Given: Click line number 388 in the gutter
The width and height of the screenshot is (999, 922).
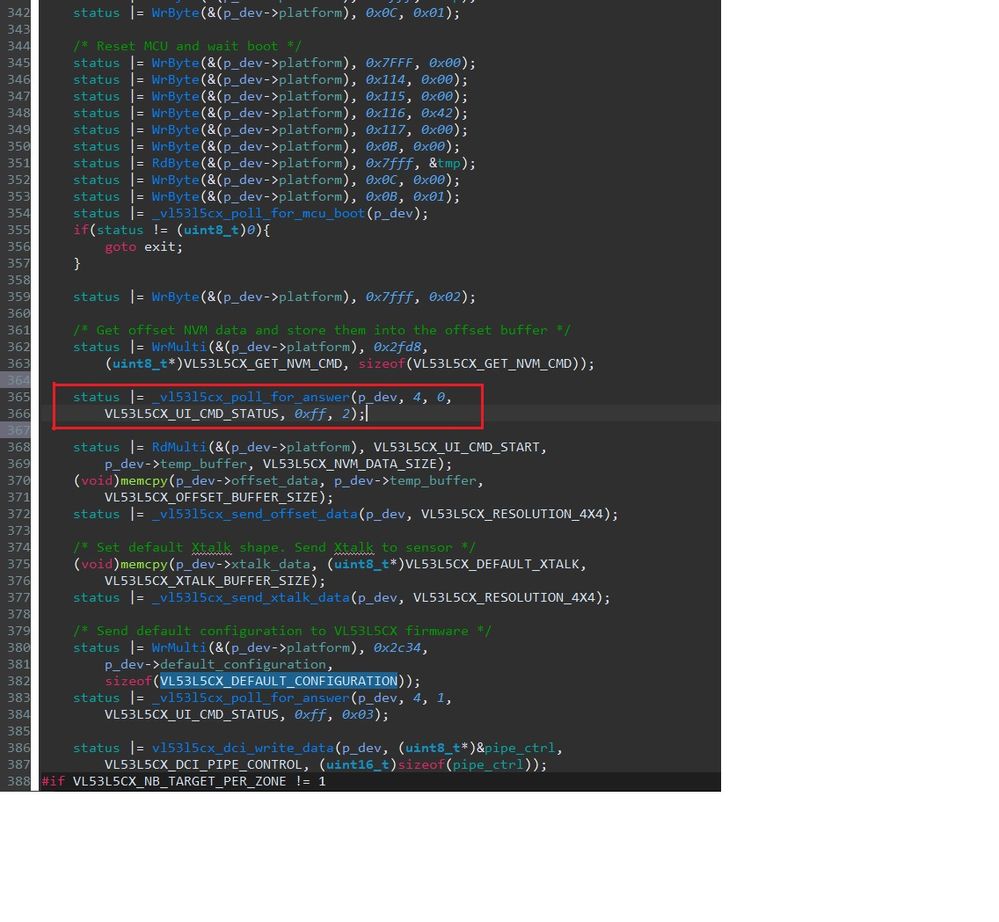Looking at the screenshot, I should (x=18, y=781).
